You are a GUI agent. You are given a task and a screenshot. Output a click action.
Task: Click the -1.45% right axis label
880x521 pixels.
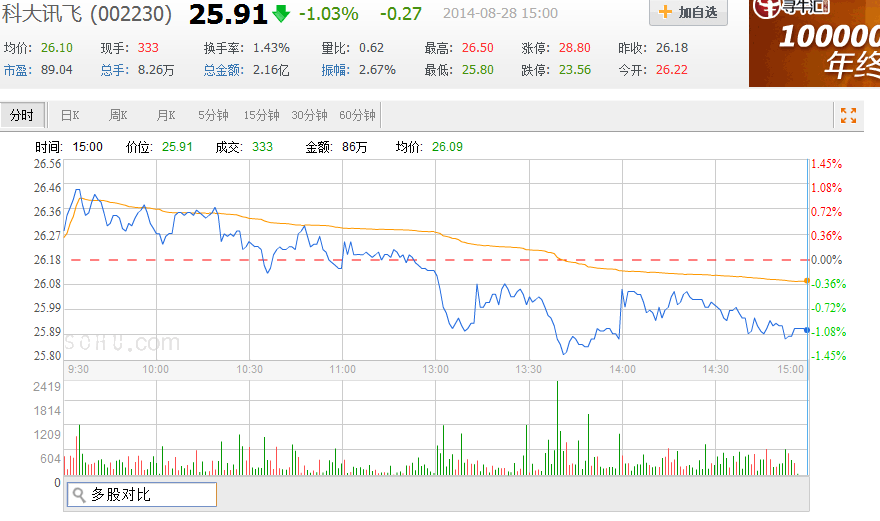[828, 356]
